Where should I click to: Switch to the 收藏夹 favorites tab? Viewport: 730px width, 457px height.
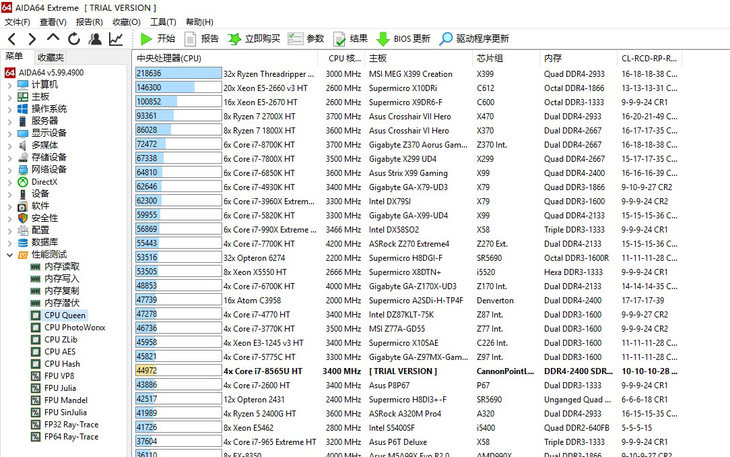pos(50,57)
